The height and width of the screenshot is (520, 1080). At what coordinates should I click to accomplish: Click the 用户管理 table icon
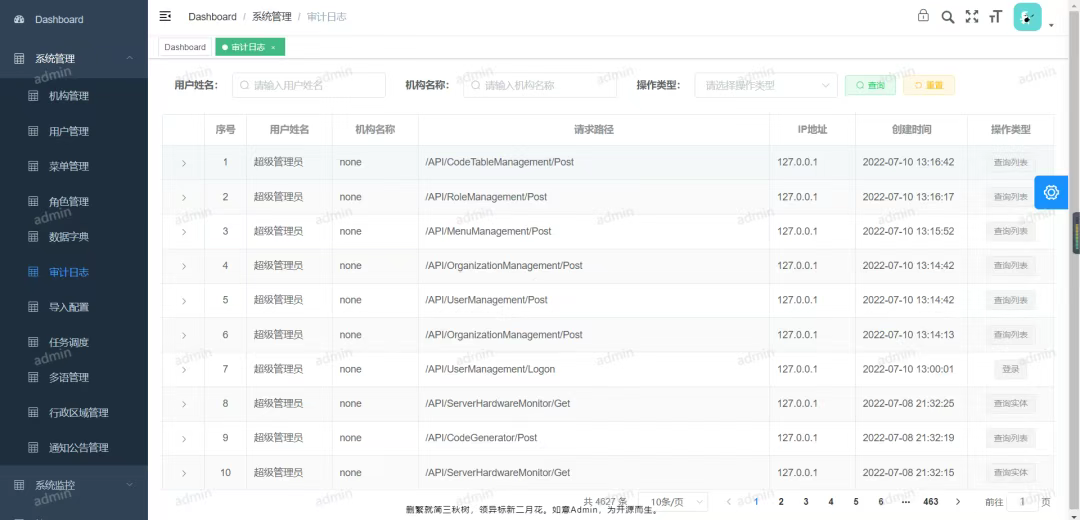[x=33, y=131]
